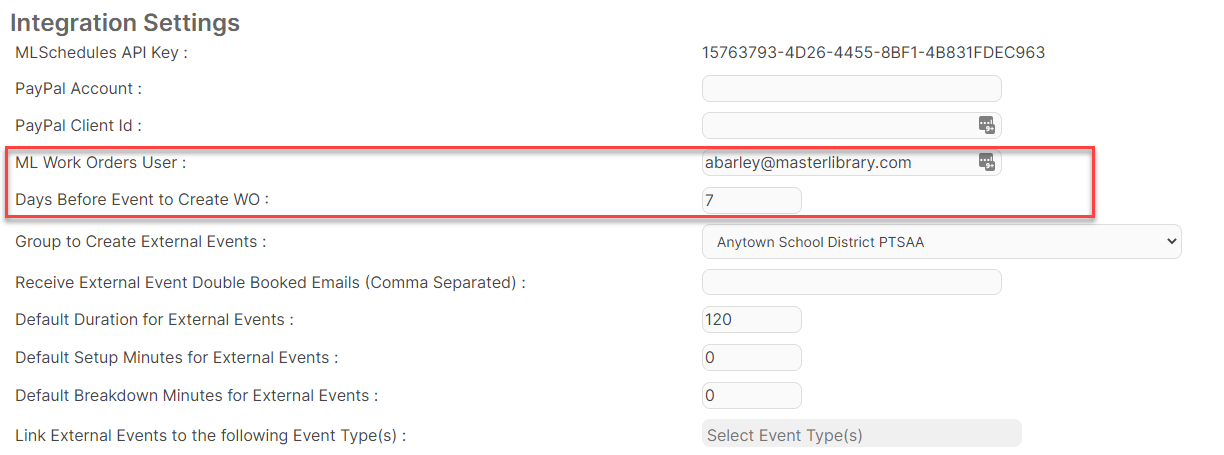1224x455 pixels.
Task: Click the Integration Settings heading
Action: click(x=125, y=21)
